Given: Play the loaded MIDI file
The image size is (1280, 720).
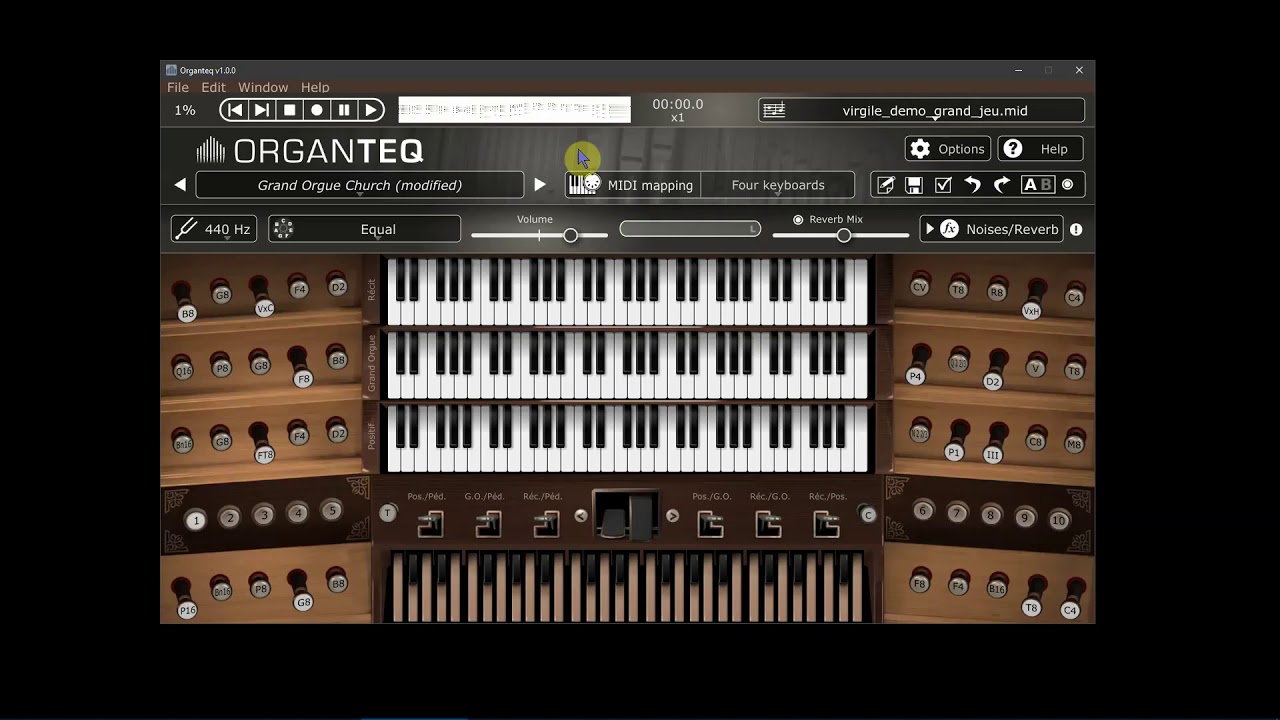Looking at the screenshot, I should 371,110.
